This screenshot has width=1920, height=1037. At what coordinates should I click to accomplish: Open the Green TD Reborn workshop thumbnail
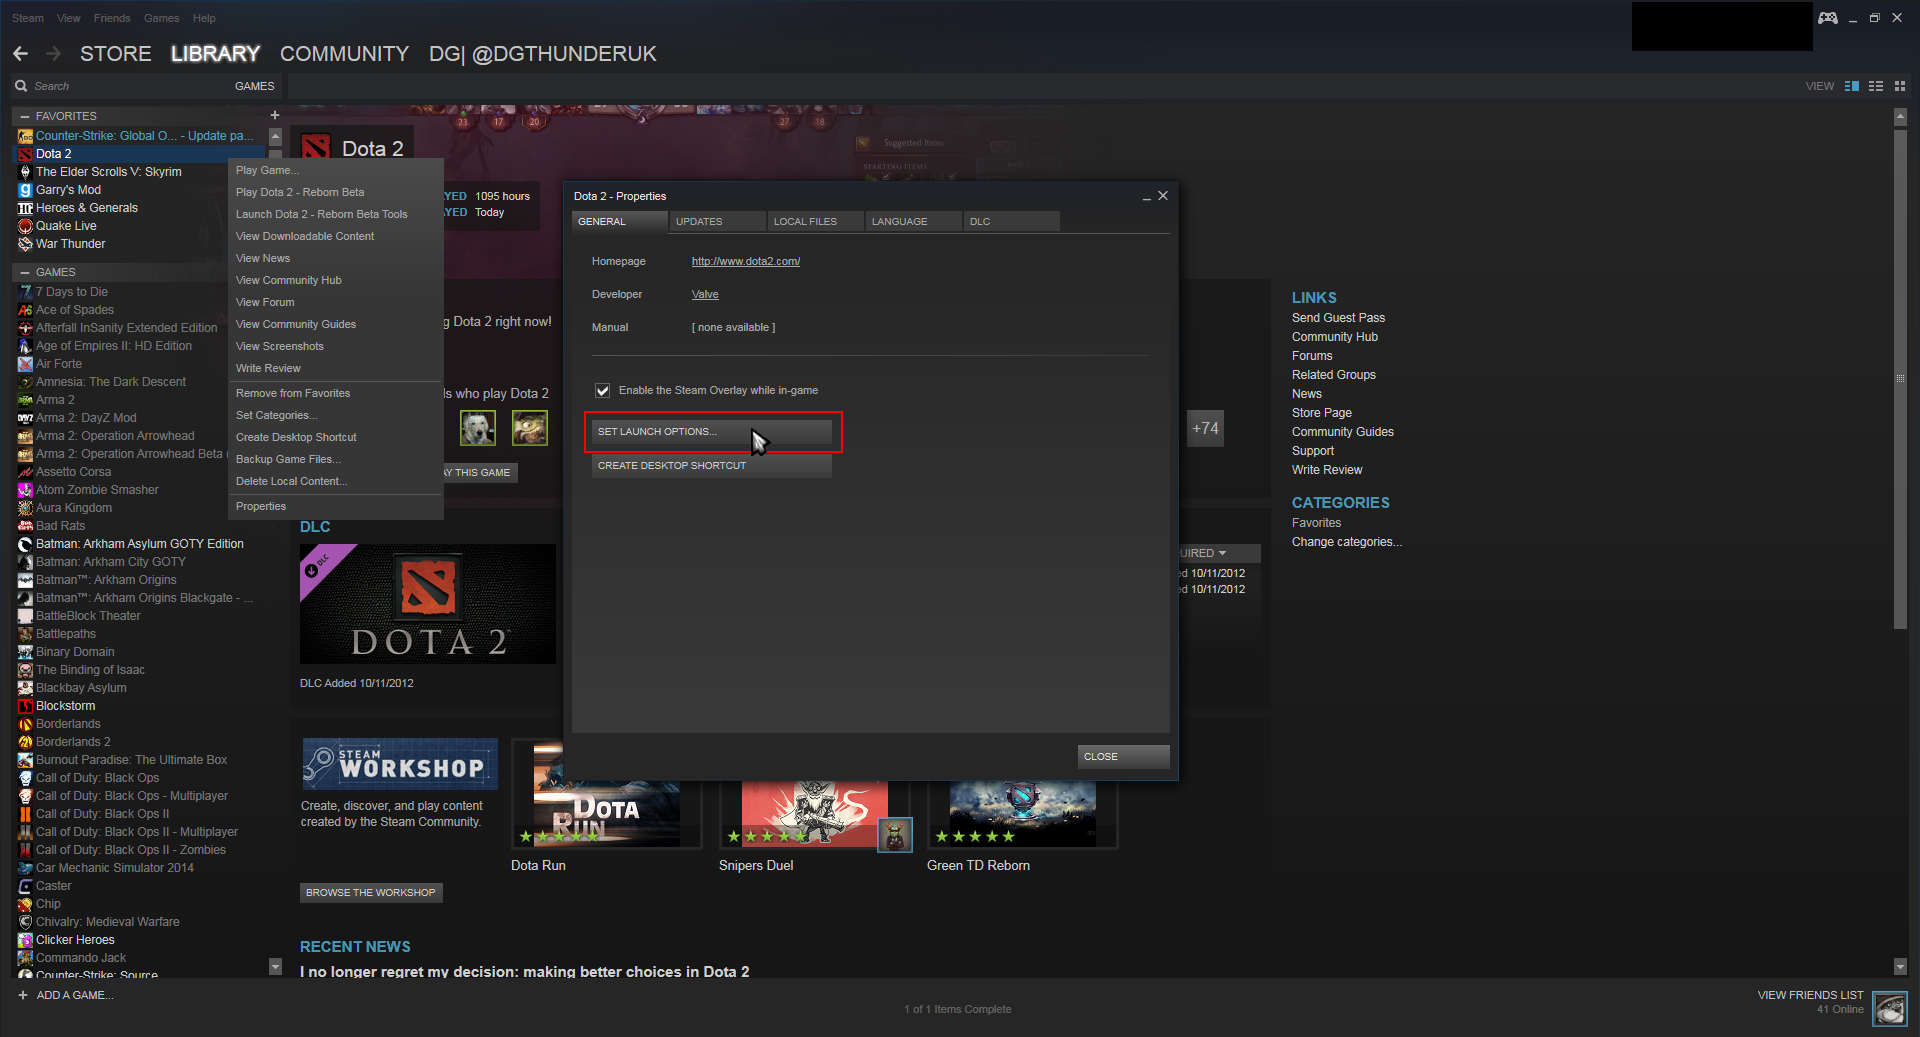click(x=1022, y=816)
